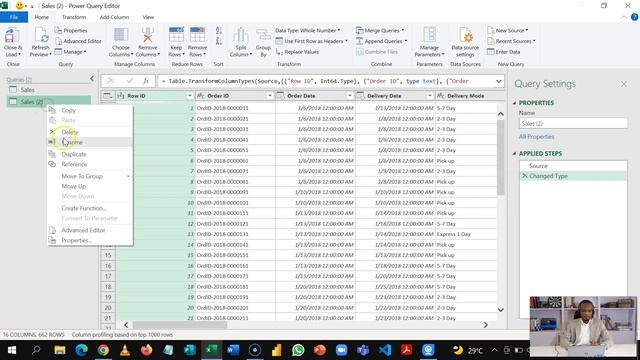The image size is (640, 360).
Task: Click the table corner menu icon
Action: [x=108, y=96]
